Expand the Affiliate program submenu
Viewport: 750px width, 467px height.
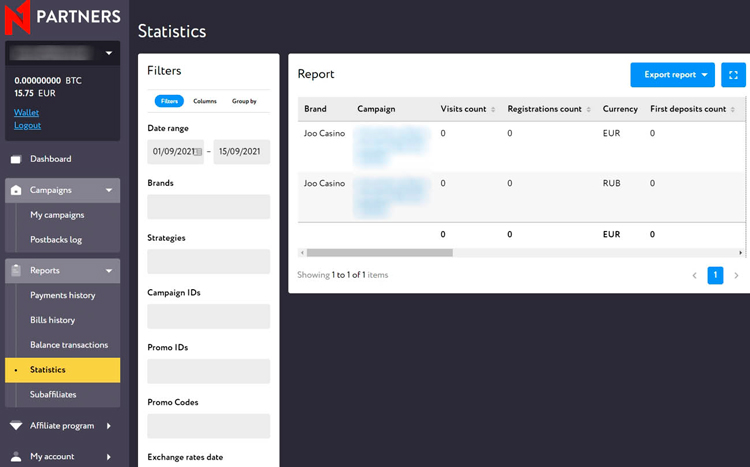109,425
